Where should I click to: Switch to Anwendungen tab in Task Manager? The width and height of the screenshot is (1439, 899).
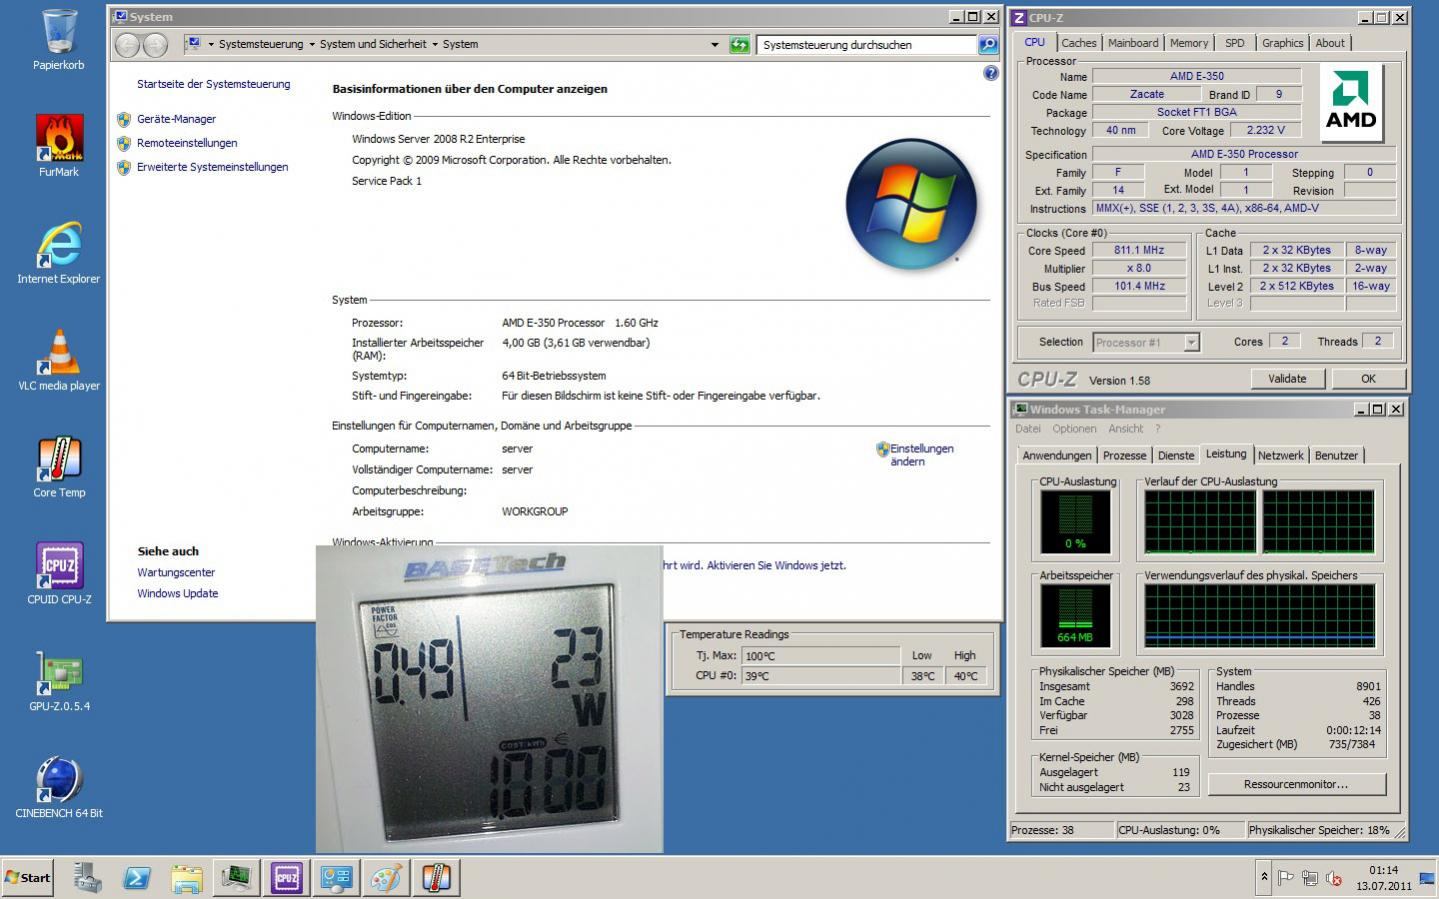tap(1057, 455)
